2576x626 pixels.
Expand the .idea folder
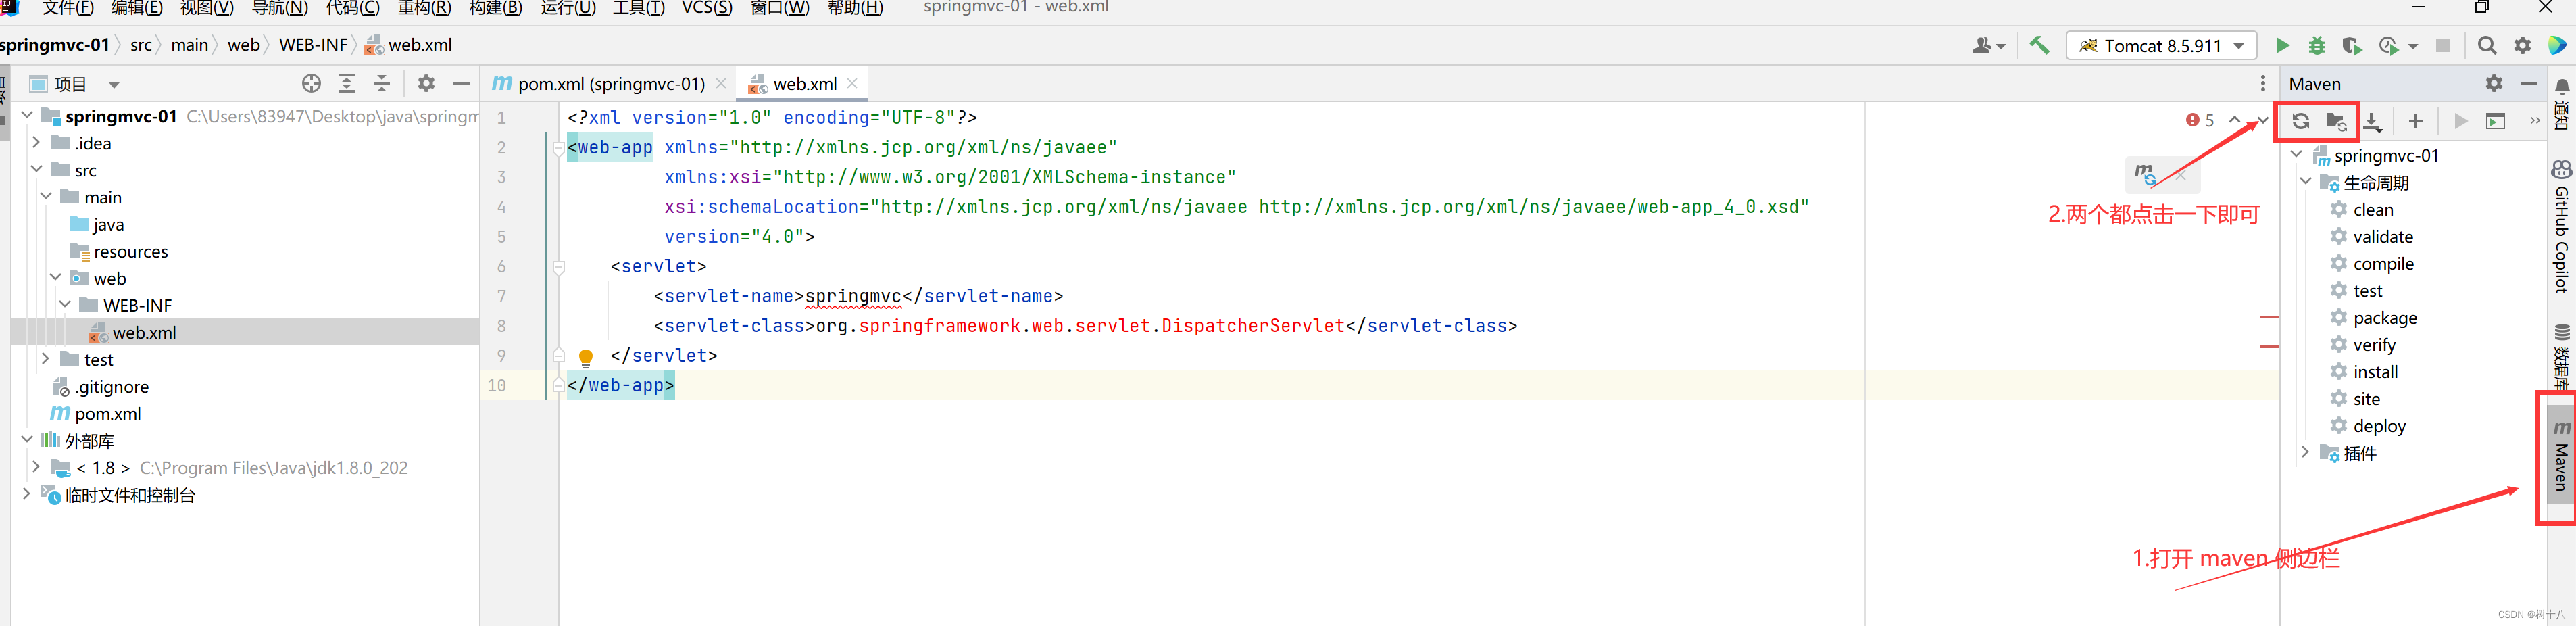(36, 142)
